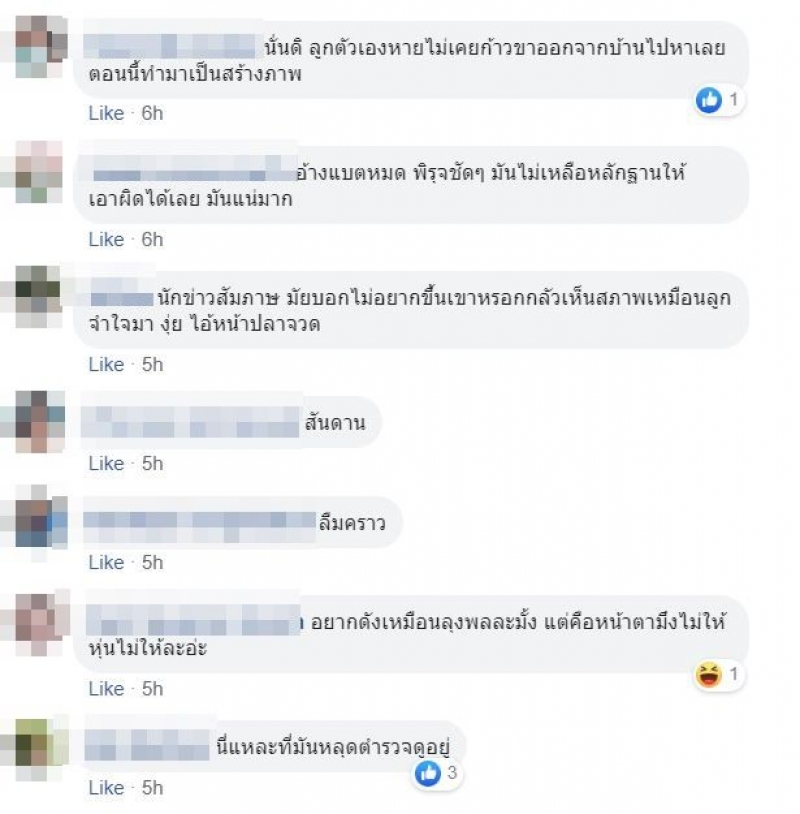Open the sixth commenter's pinkish avatar

coord(40,624)
